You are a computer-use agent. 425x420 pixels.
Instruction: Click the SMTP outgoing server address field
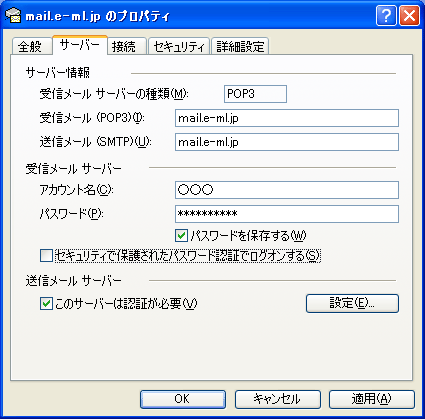tap(287, 142)
